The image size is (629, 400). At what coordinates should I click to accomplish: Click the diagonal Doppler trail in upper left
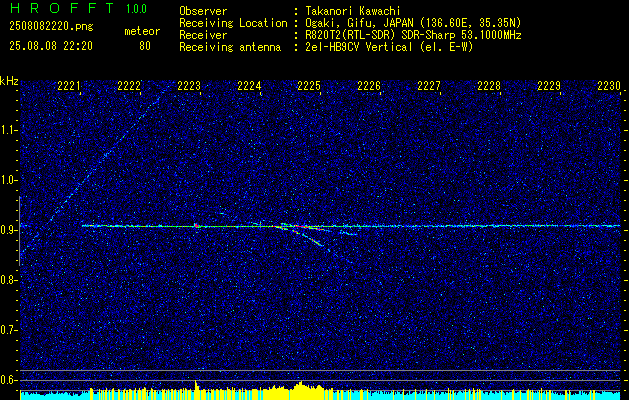[x=94, y=169]
